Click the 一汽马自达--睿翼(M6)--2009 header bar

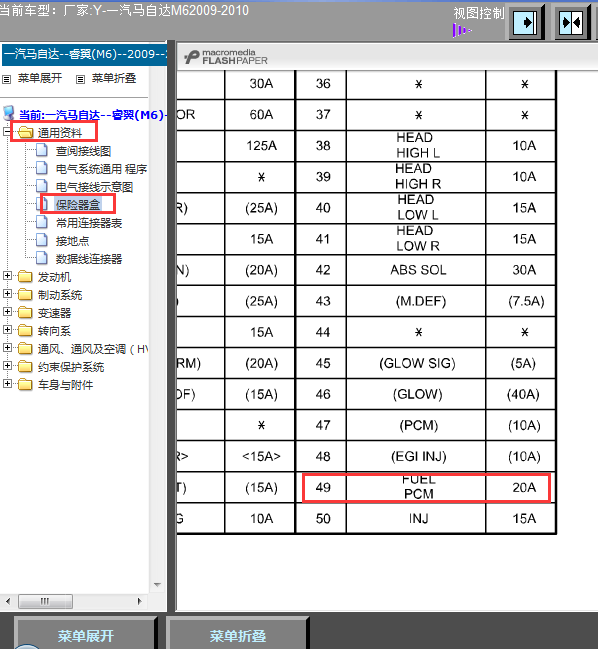pos(84,55)
